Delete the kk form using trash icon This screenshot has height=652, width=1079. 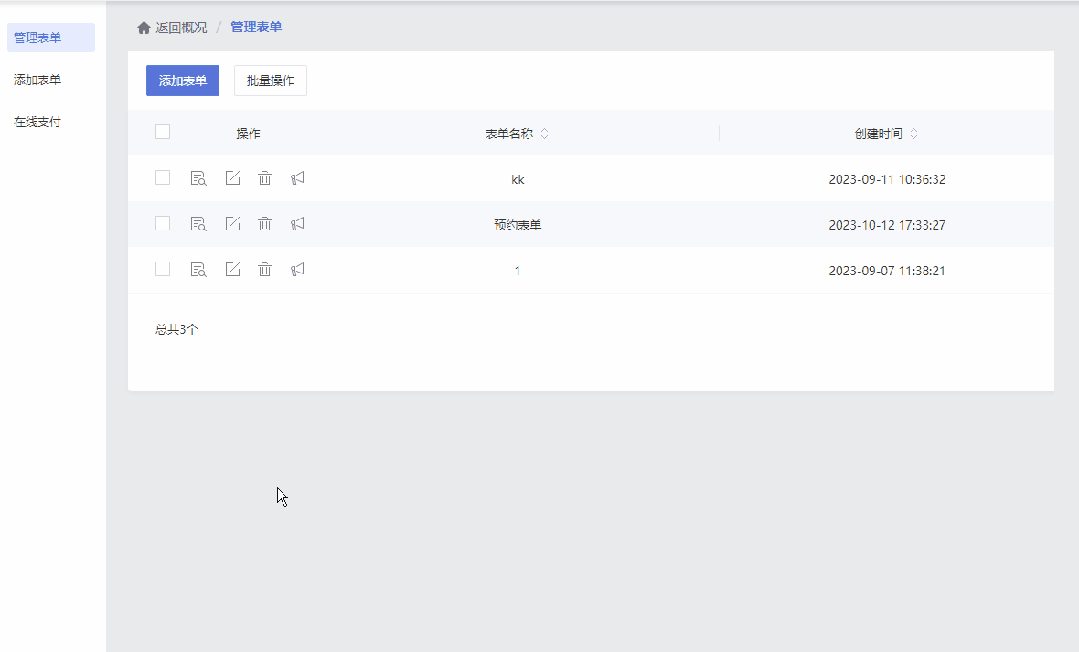click(265, 178)
